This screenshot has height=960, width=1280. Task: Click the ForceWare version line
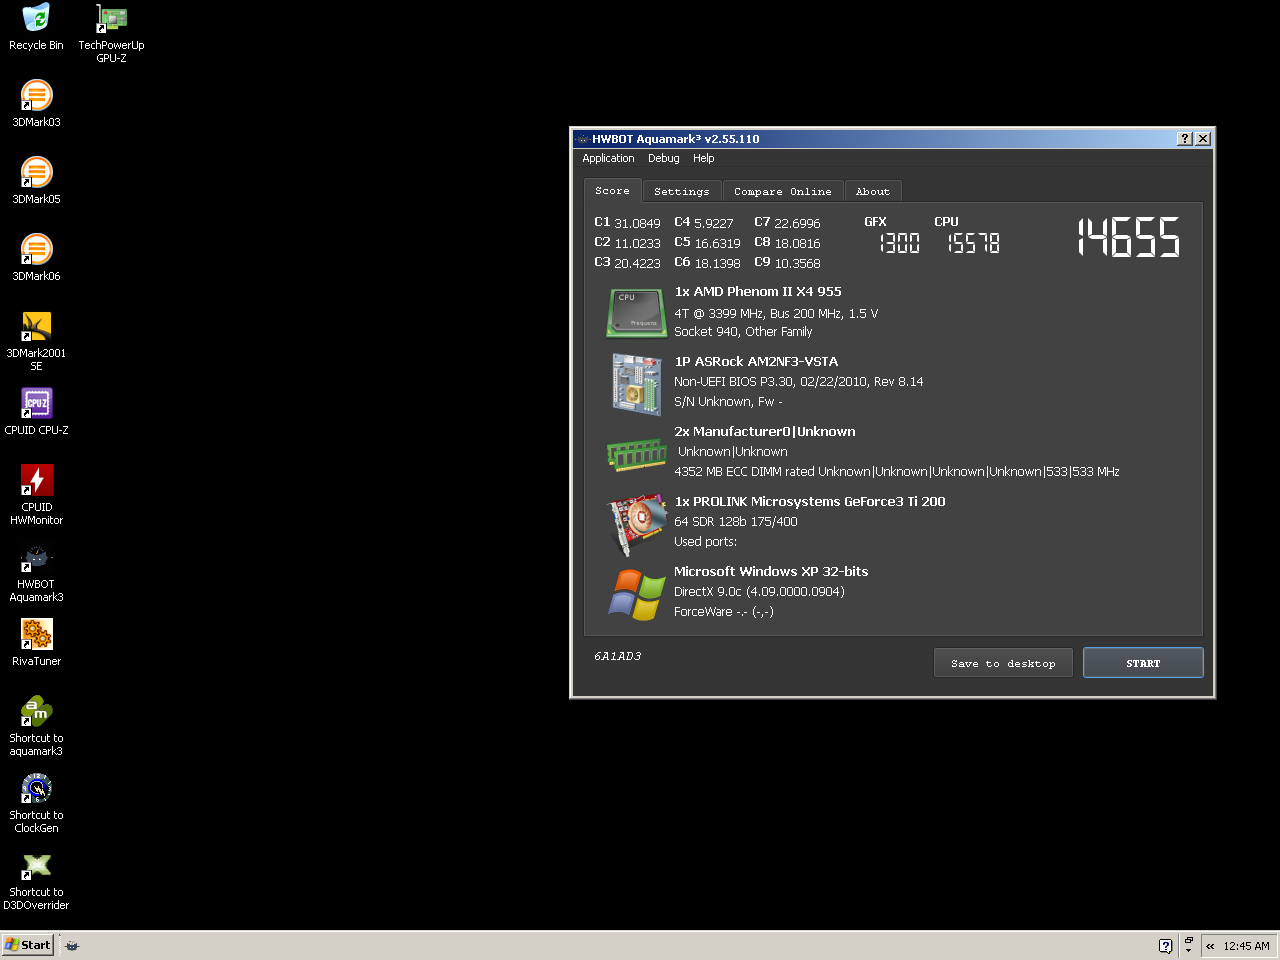tap(724, 611)
